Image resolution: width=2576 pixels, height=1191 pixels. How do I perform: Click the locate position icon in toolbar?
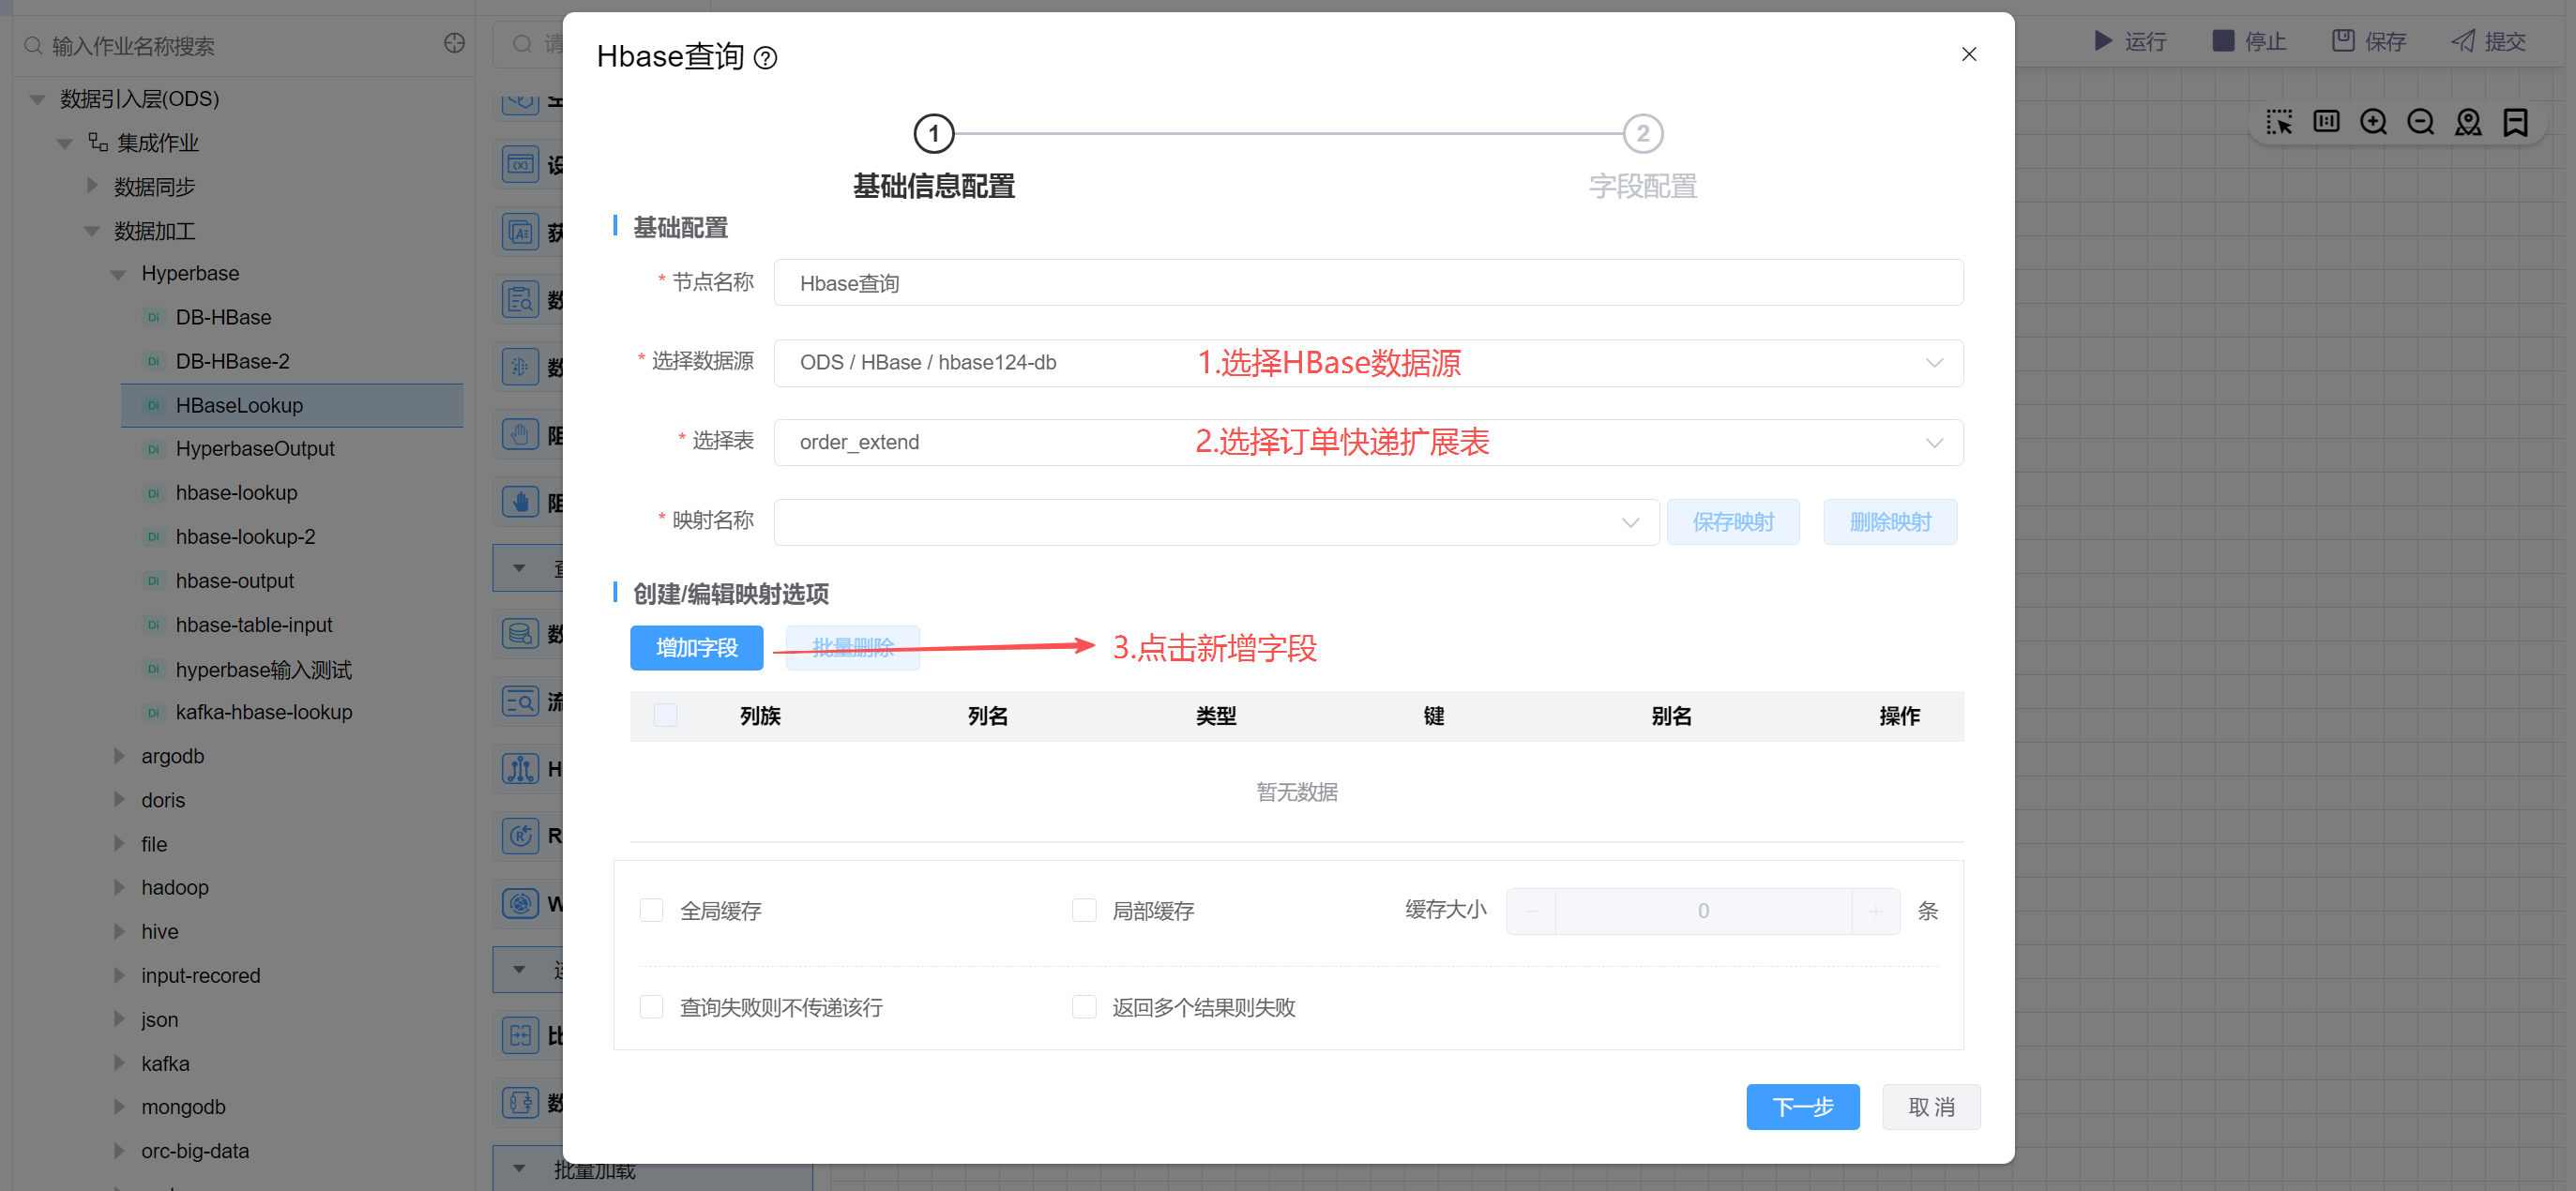point(2467,122)
